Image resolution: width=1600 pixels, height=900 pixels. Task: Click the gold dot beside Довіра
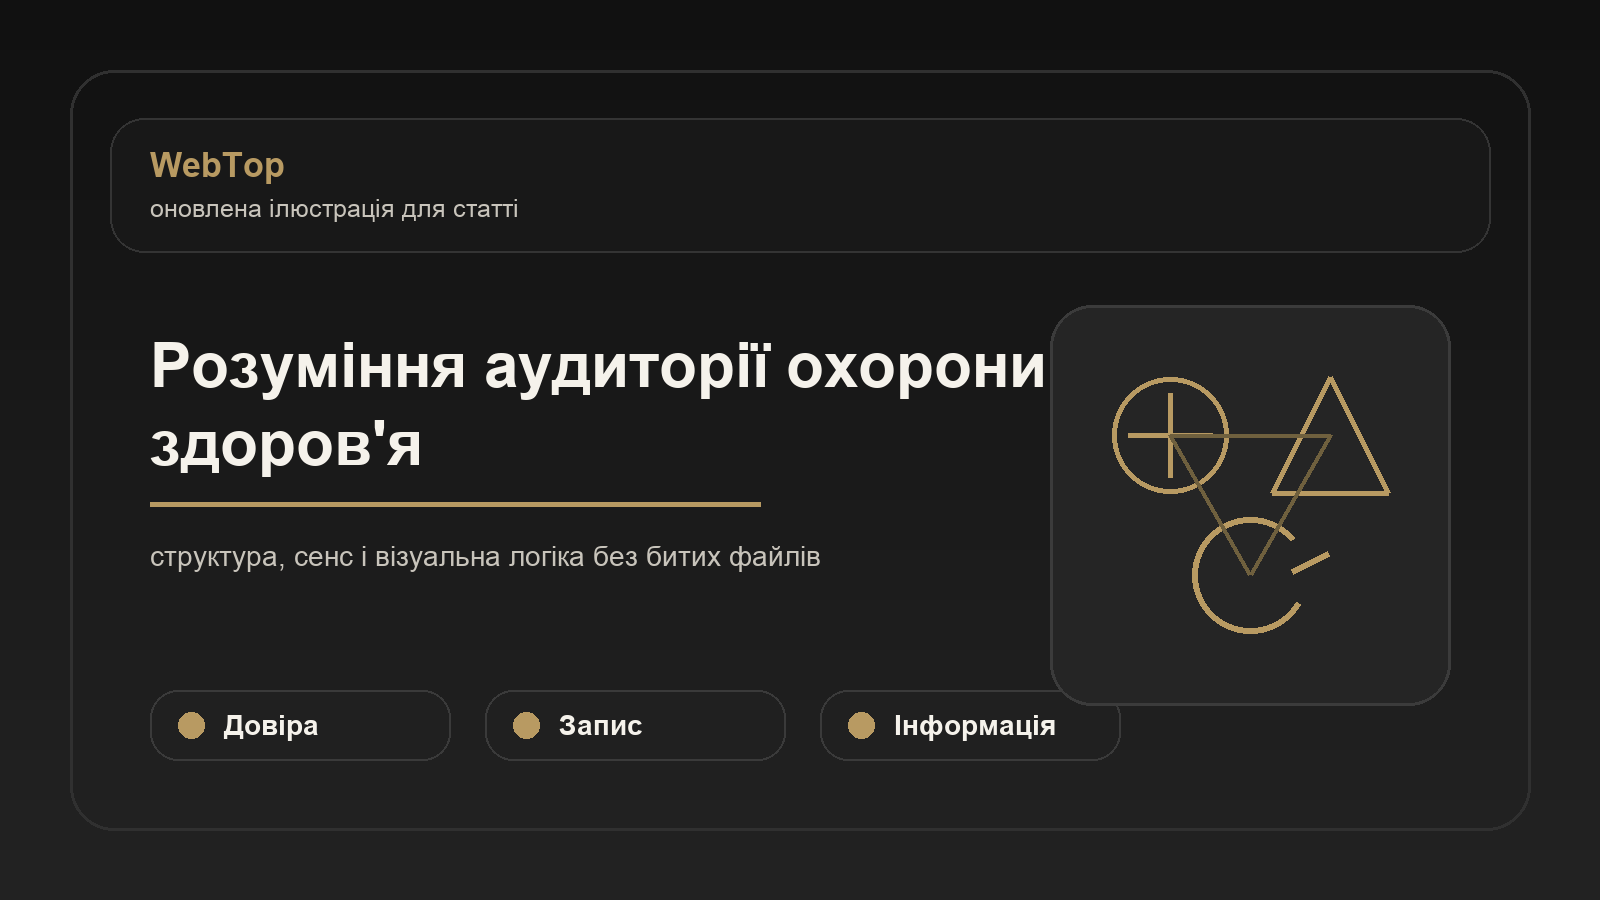click(x=191, y=725)
